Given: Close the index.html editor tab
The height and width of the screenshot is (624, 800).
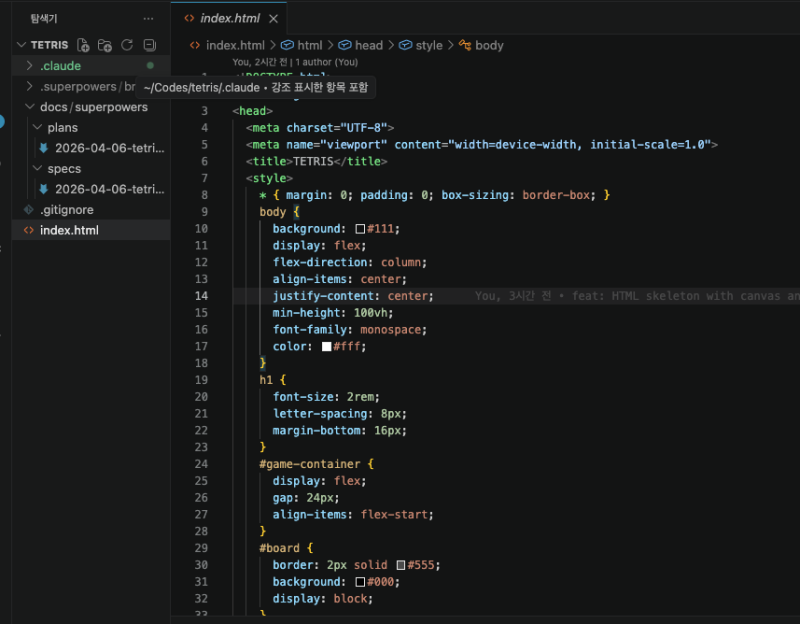Looking at the screenshot, I should [274, 19].
